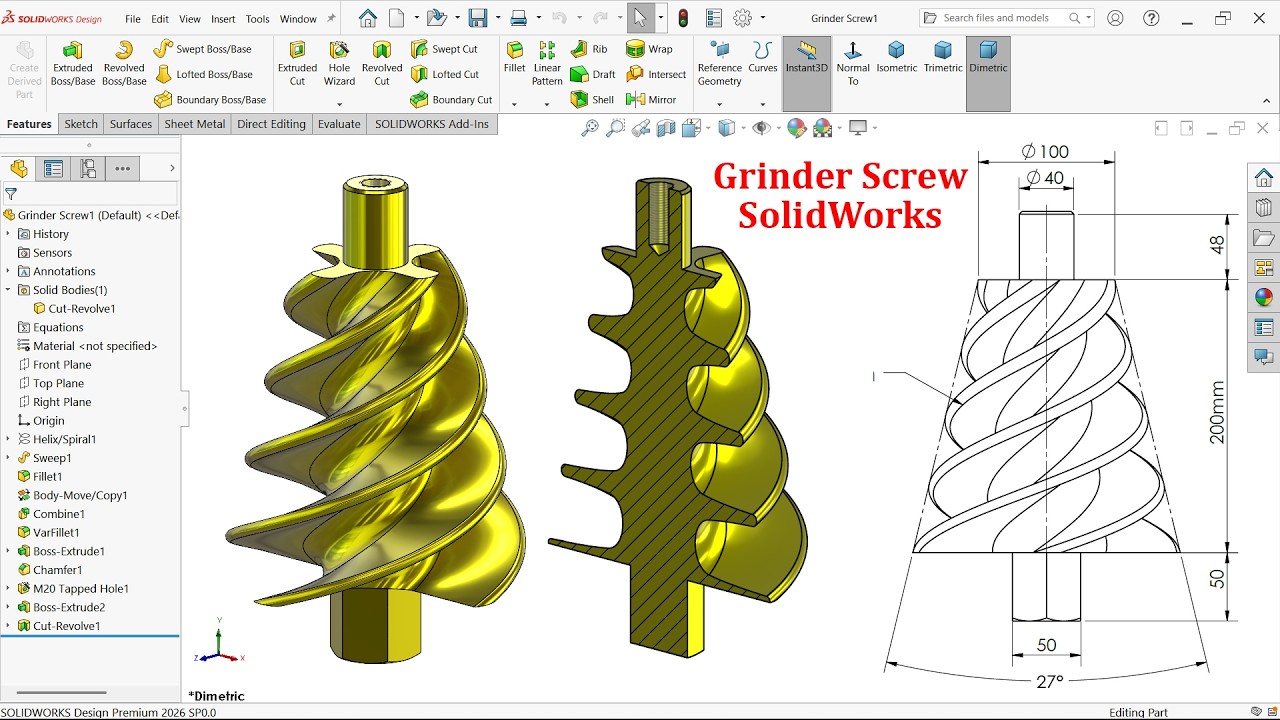This screenshot has width=1280, height=720.
Task: Open the Help question mark button
Action: point(1150,18)
